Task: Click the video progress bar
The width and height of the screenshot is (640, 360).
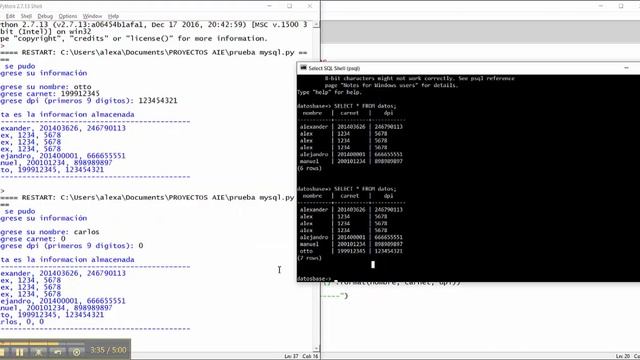Action: 42,343
